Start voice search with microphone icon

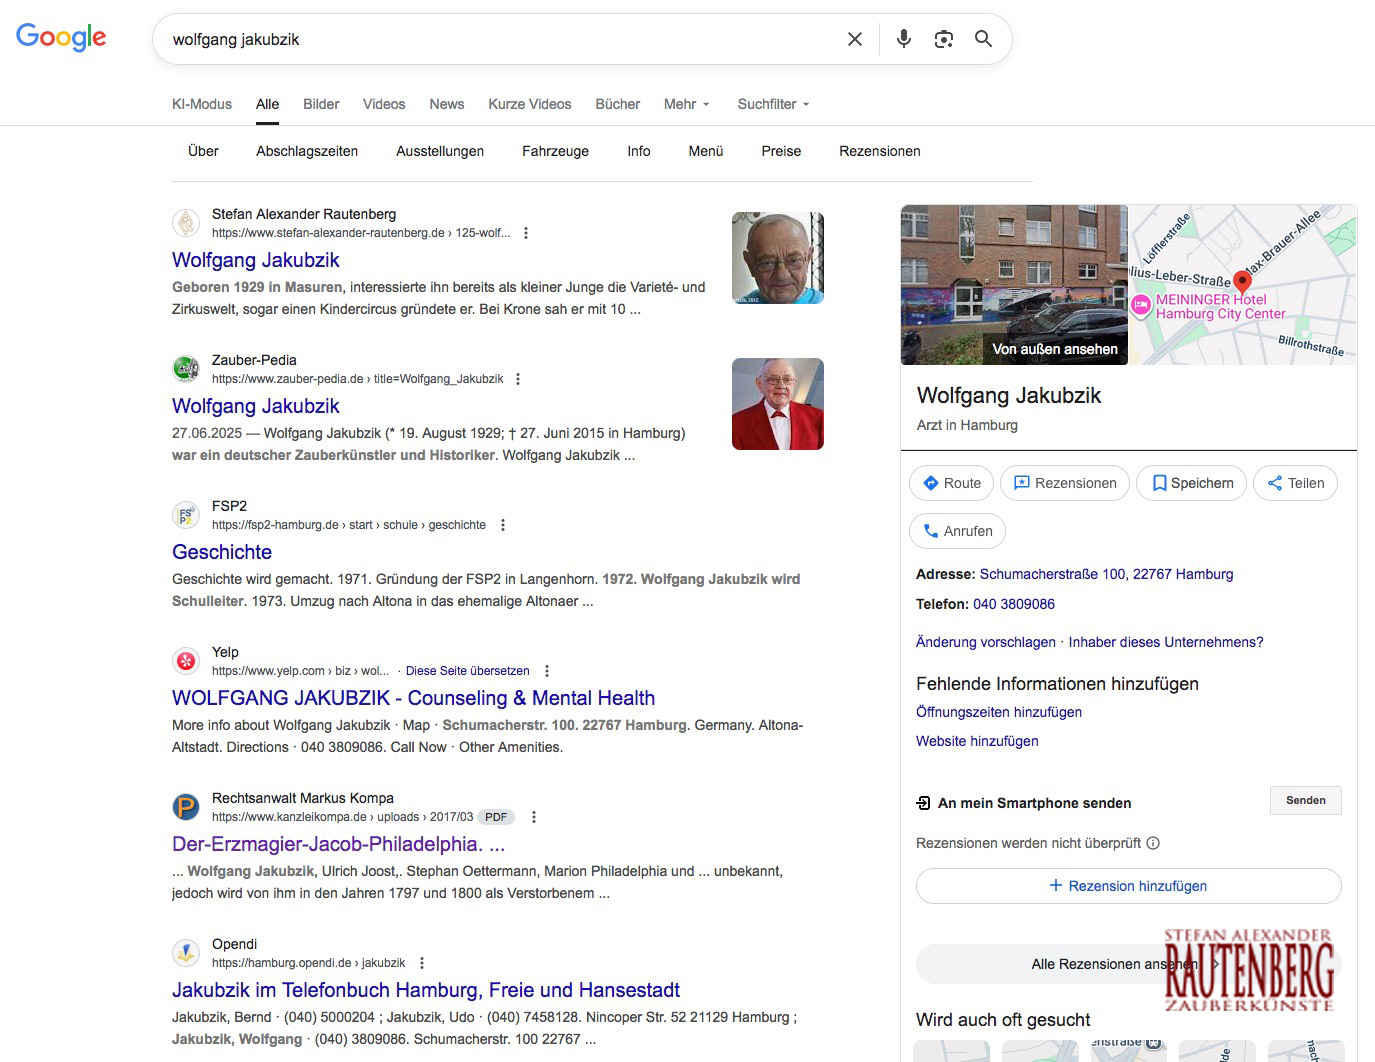coord(903,39)
